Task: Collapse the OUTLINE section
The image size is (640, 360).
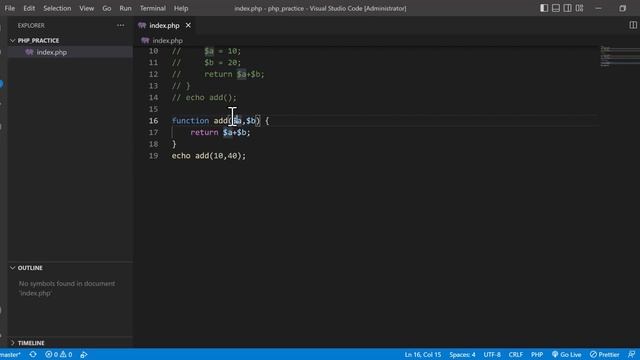Action: pyautogui.click(x=30, y=268)
